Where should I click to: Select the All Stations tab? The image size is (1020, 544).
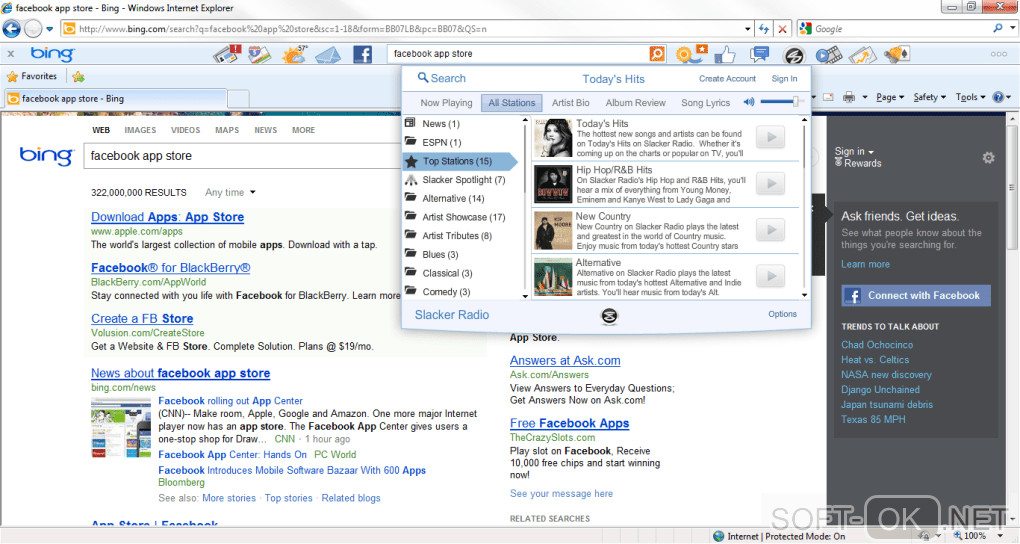512,103
